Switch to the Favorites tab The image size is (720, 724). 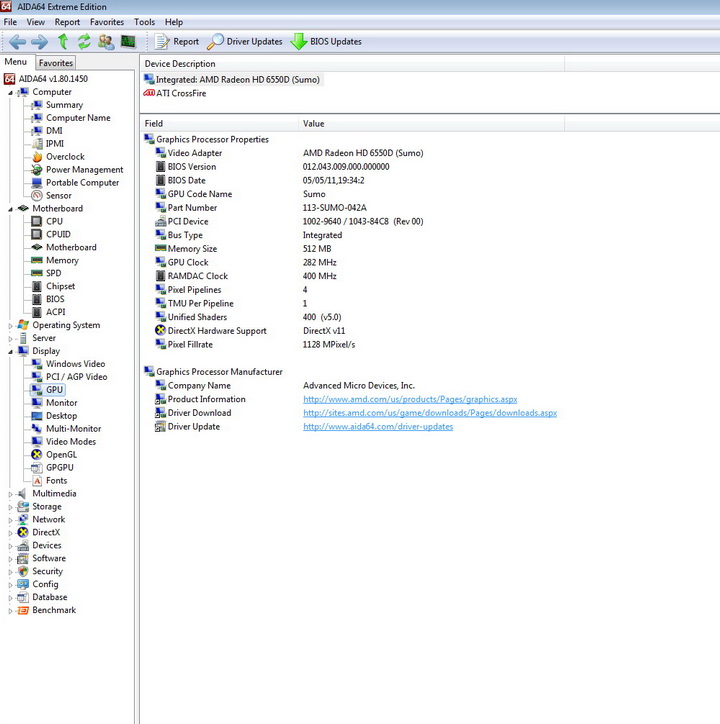[55, 63]
